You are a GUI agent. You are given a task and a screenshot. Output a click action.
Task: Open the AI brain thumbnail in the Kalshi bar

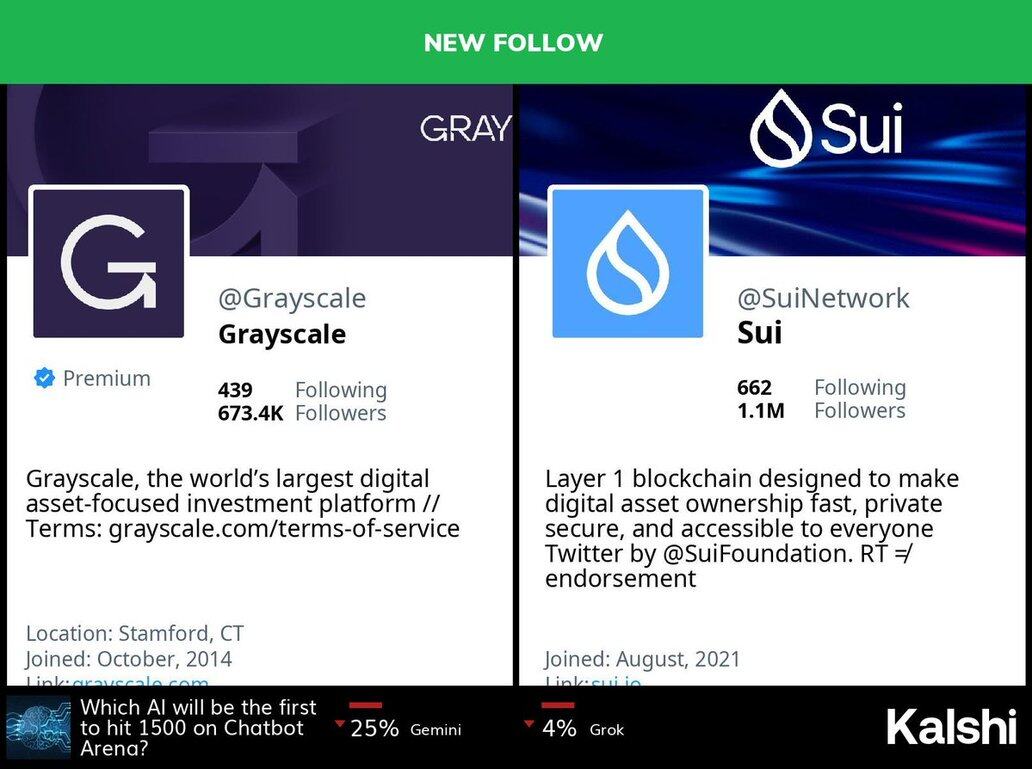tap(38, 727)
